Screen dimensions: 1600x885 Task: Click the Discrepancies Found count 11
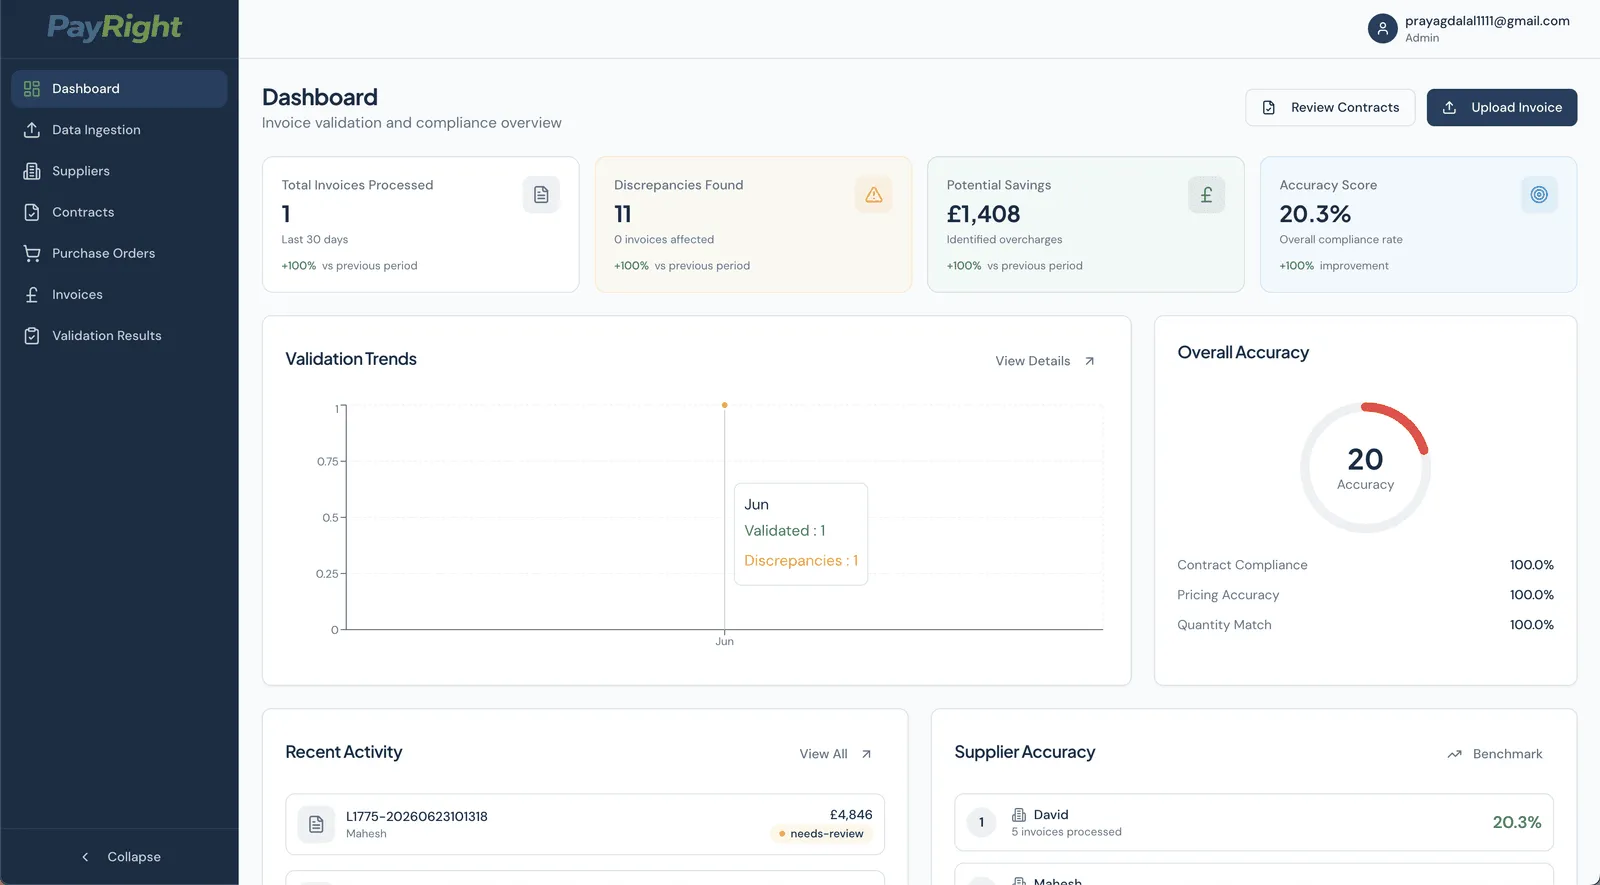623,214
